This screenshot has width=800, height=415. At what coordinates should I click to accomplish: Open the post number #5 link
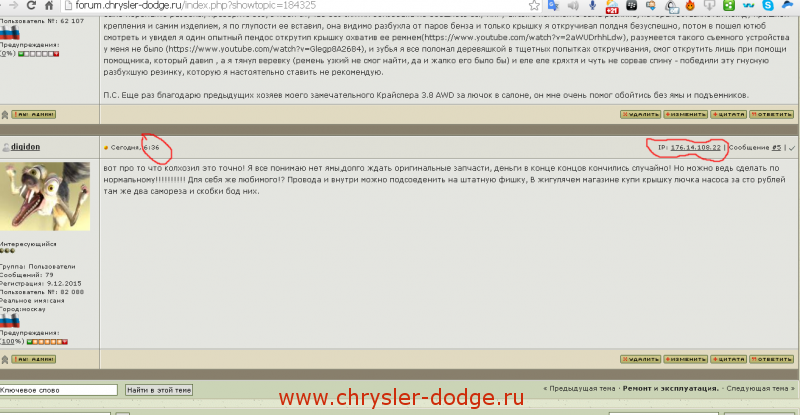tap(776, 148)
